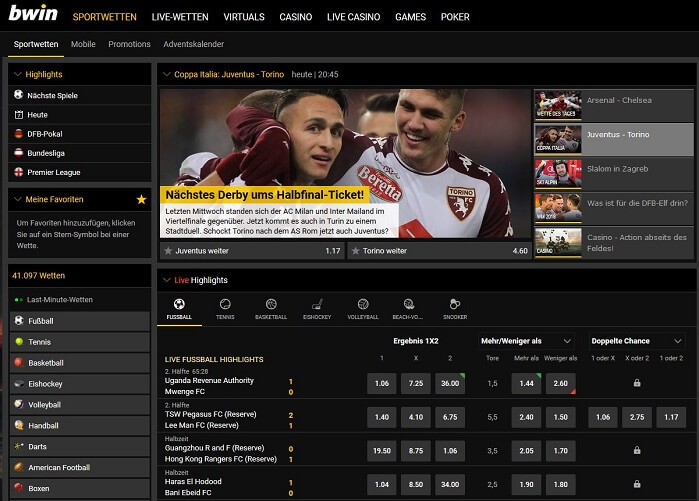
Task: Select odds 34.00 for Bani Ebeid FC
Action: click(450, 485)
